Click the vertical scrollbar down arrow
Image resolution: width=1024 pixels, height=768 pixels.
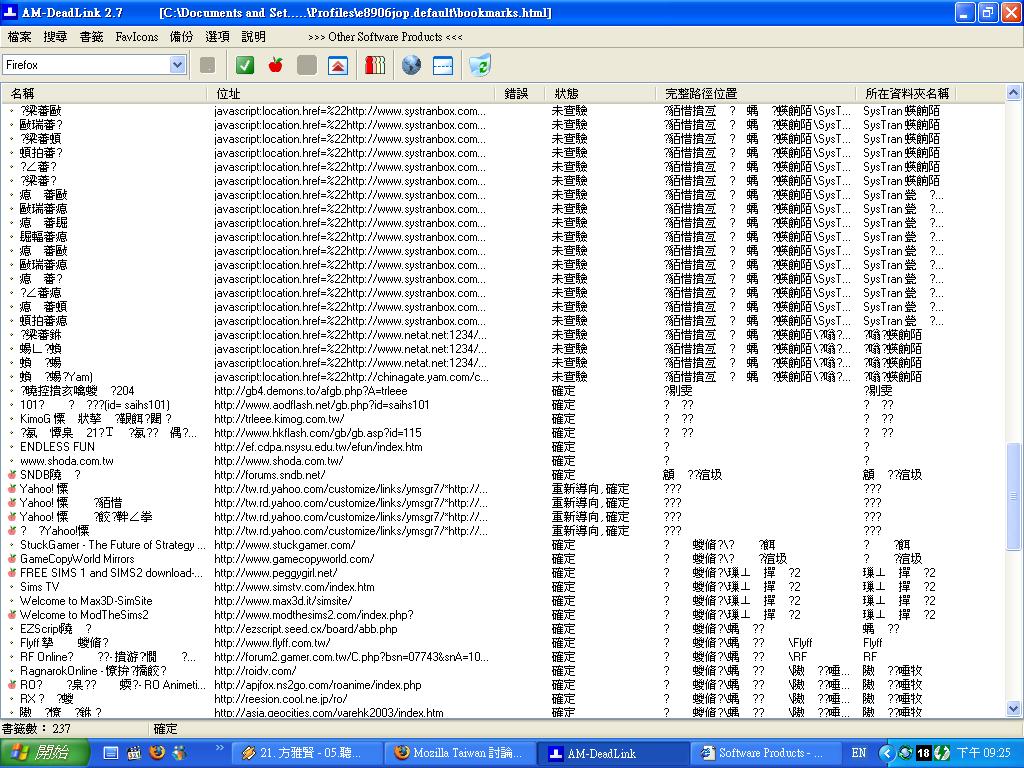tap(1015, 709)
